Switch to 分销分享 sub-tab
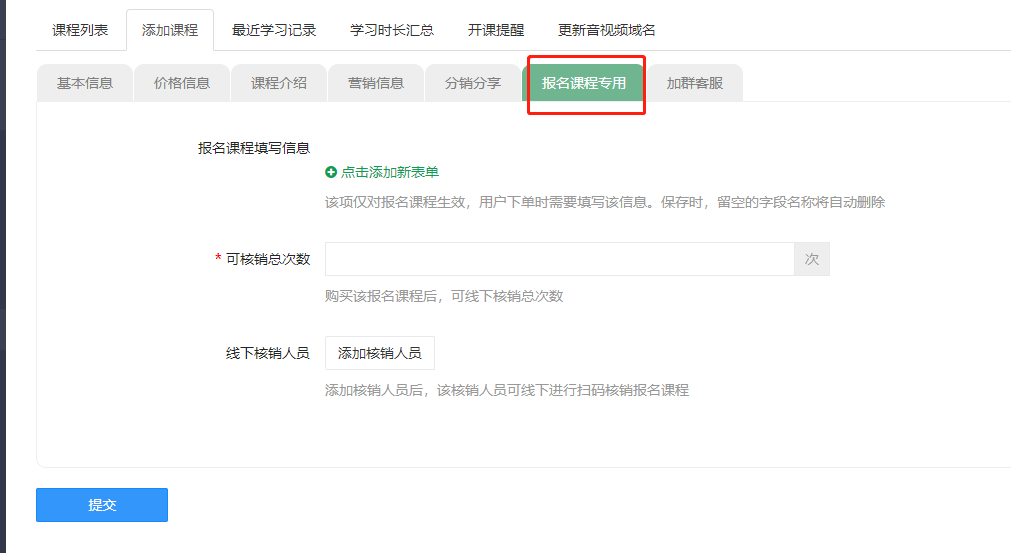The height and width of the screenshot is (553, 1011). (473, 83)
